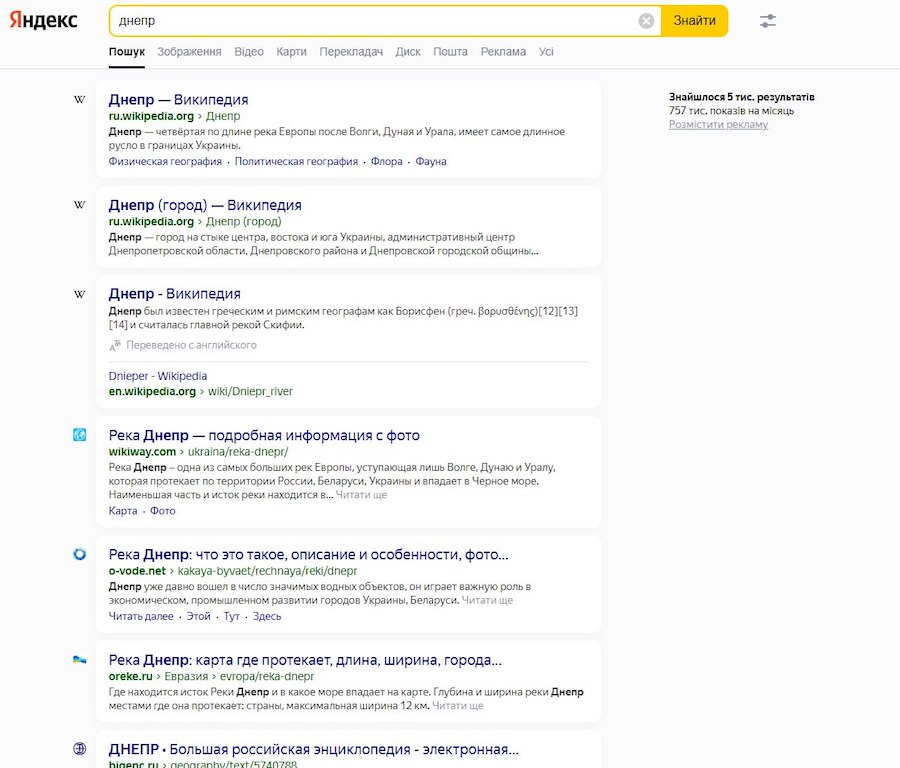Open search settings sliders icon
This screenshot has height=768, width=900.
click(768, 21)
